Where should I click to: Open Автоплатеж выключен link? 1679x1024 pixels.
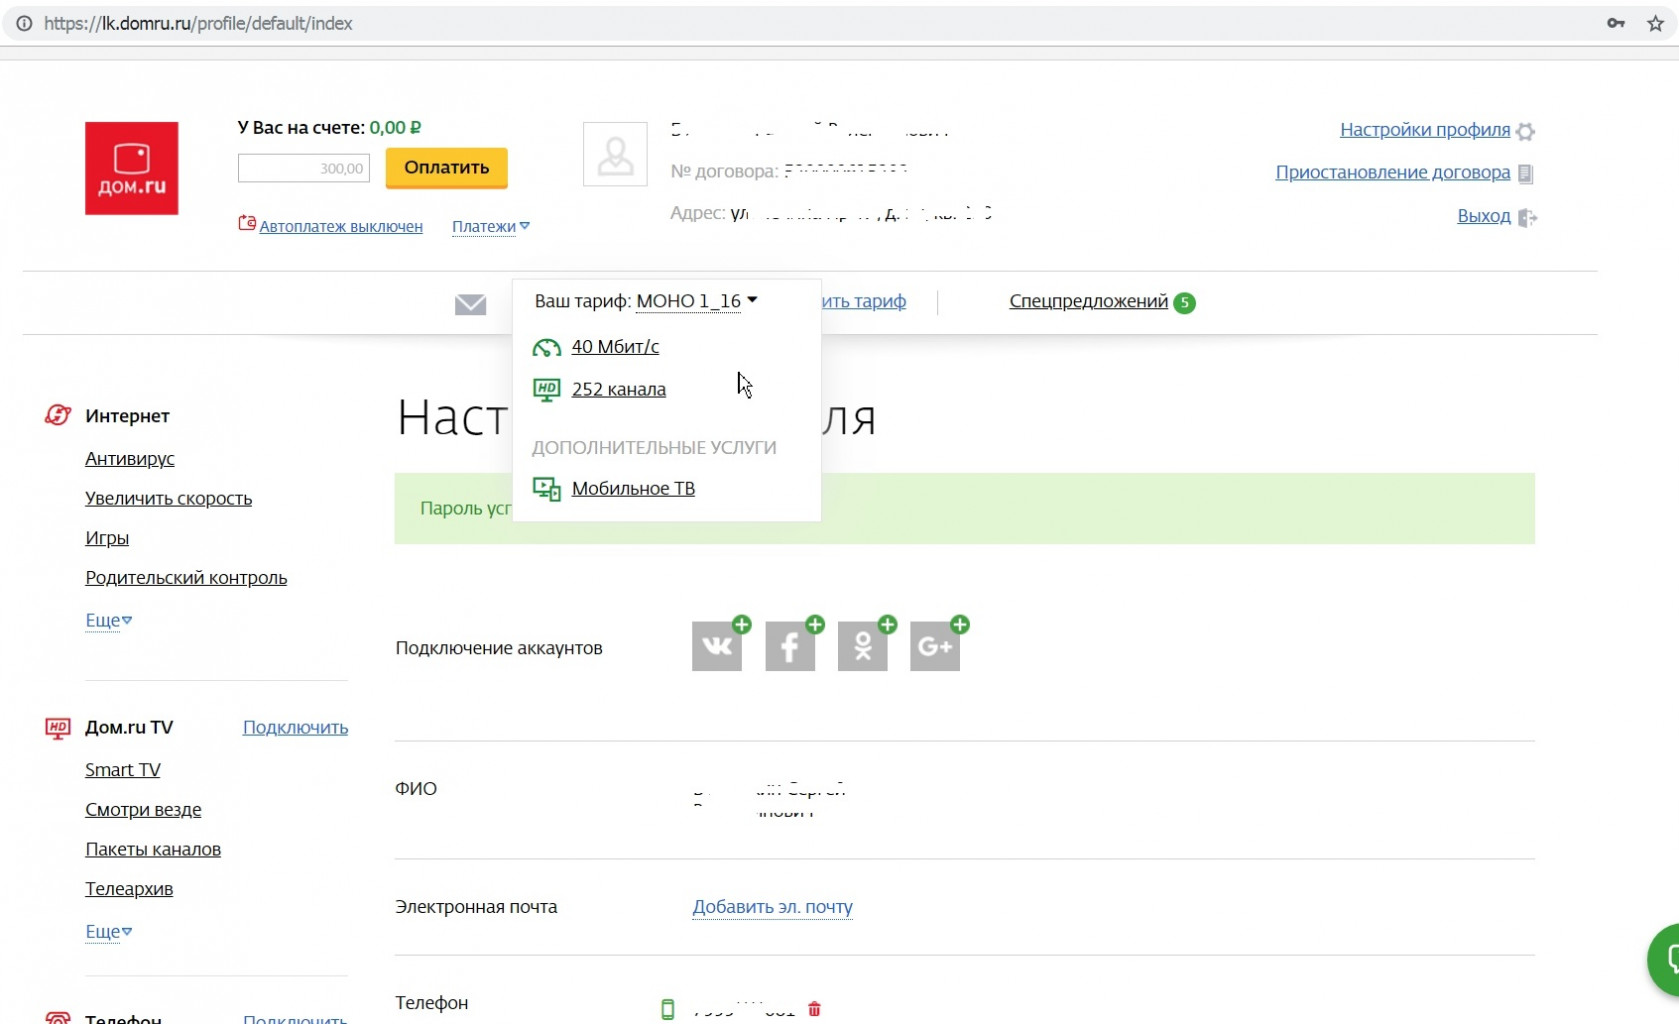[x=341, y=227]
